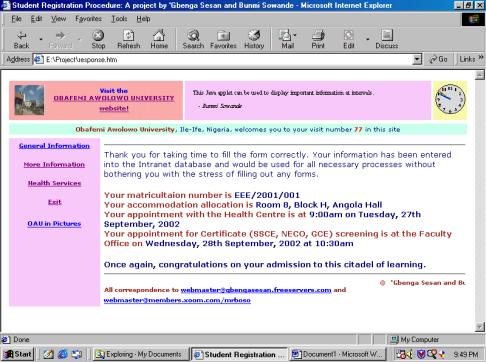Email webmaster@gbengasesan.freeservers.com link

(x=256, y=290)
